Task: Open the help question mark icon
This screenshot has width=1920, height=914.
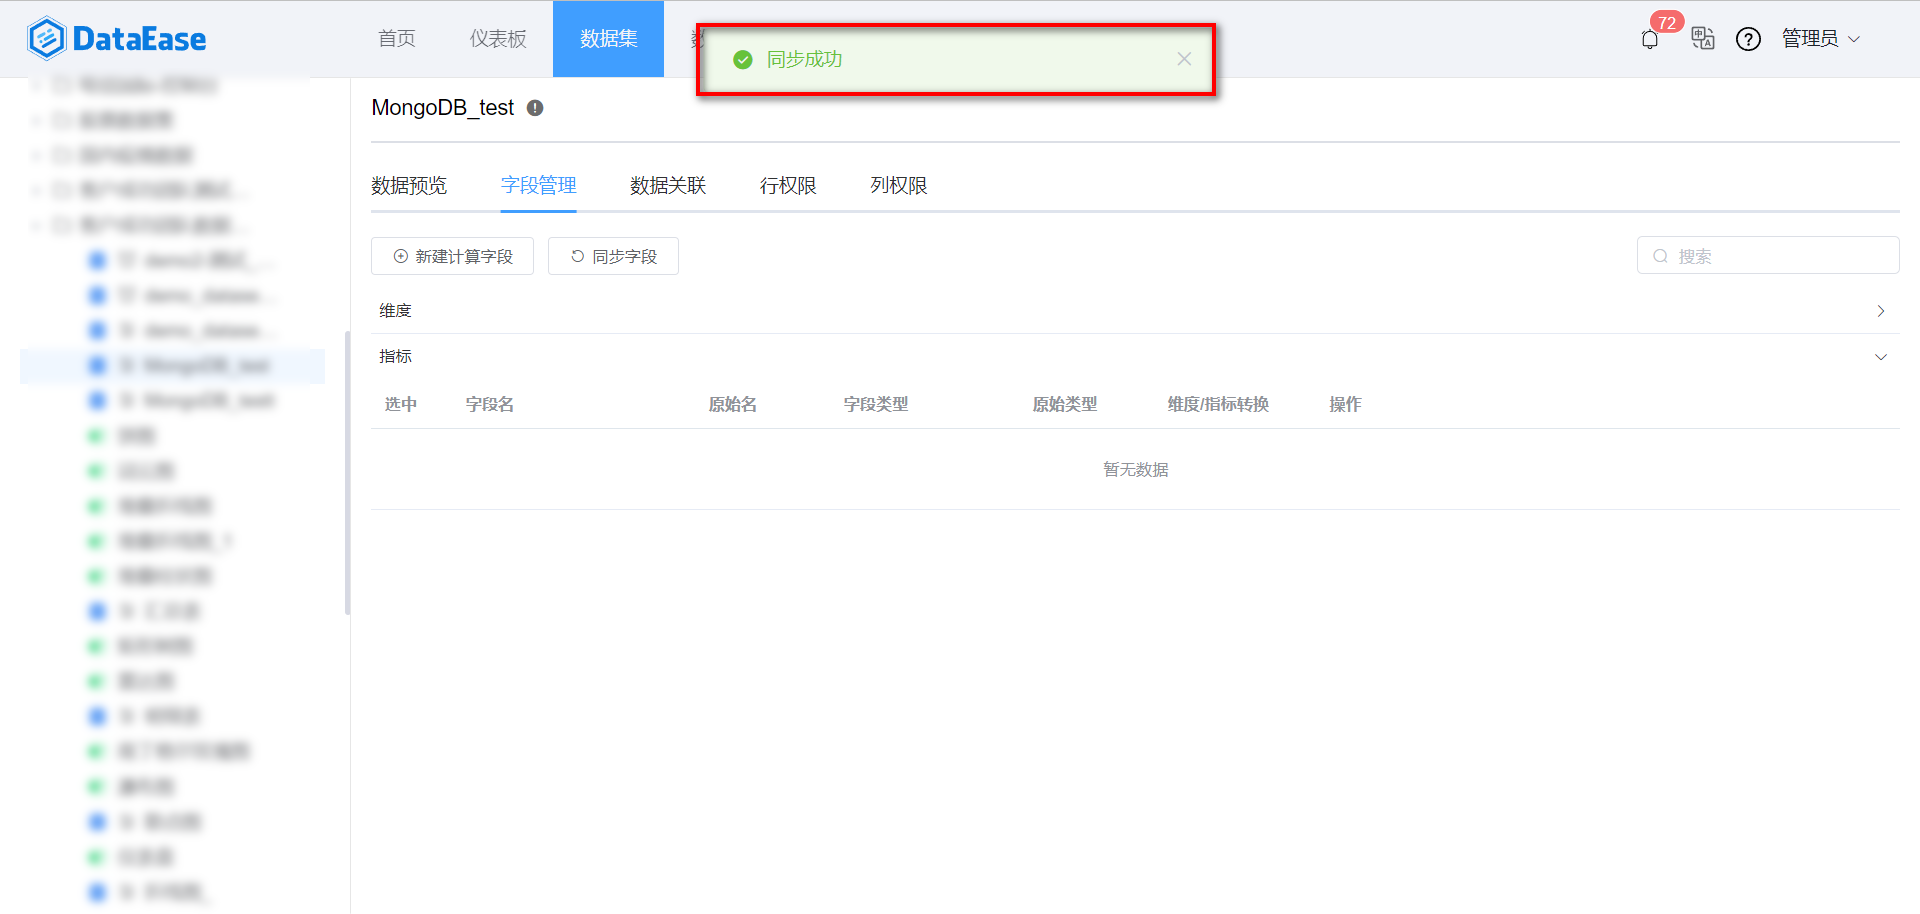Action: tap(1748, 39)
